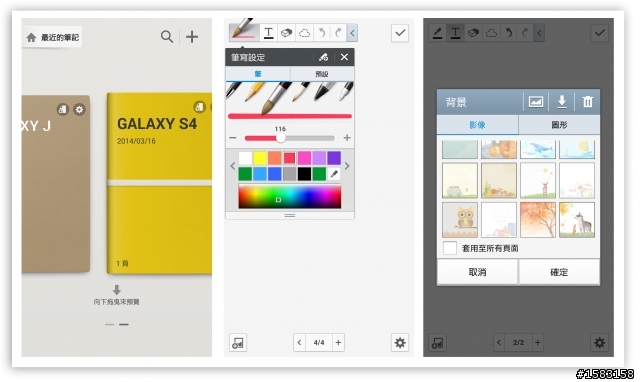This screenshot has width=640, height=382.
Task: Select the pumpkin background thumbnail
Action: coord(499,149)
